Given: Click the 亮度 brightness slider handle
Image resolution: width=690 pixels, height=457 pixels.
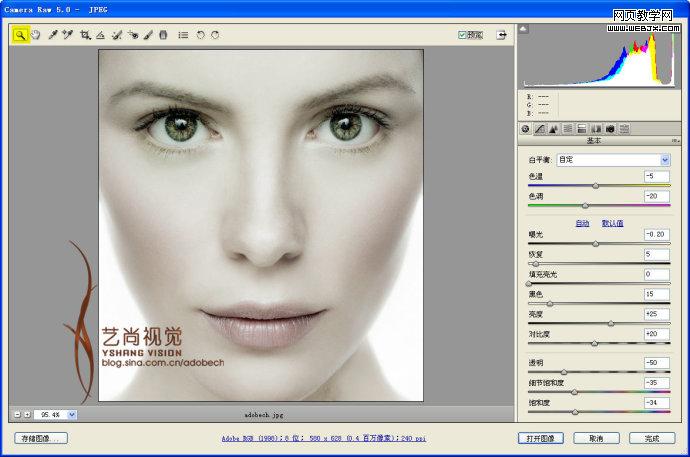Looking at the screenshot, I should [x=611, y=324].
